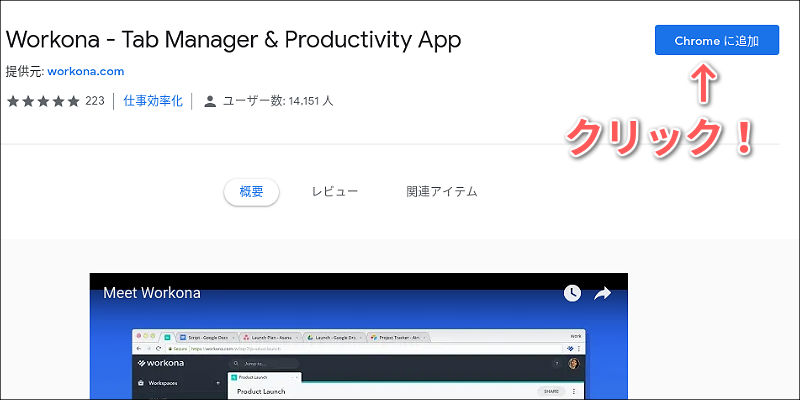Switch to the 関連アイテム tab
Screen dimensions: 800x400
(x=442, y=192)
